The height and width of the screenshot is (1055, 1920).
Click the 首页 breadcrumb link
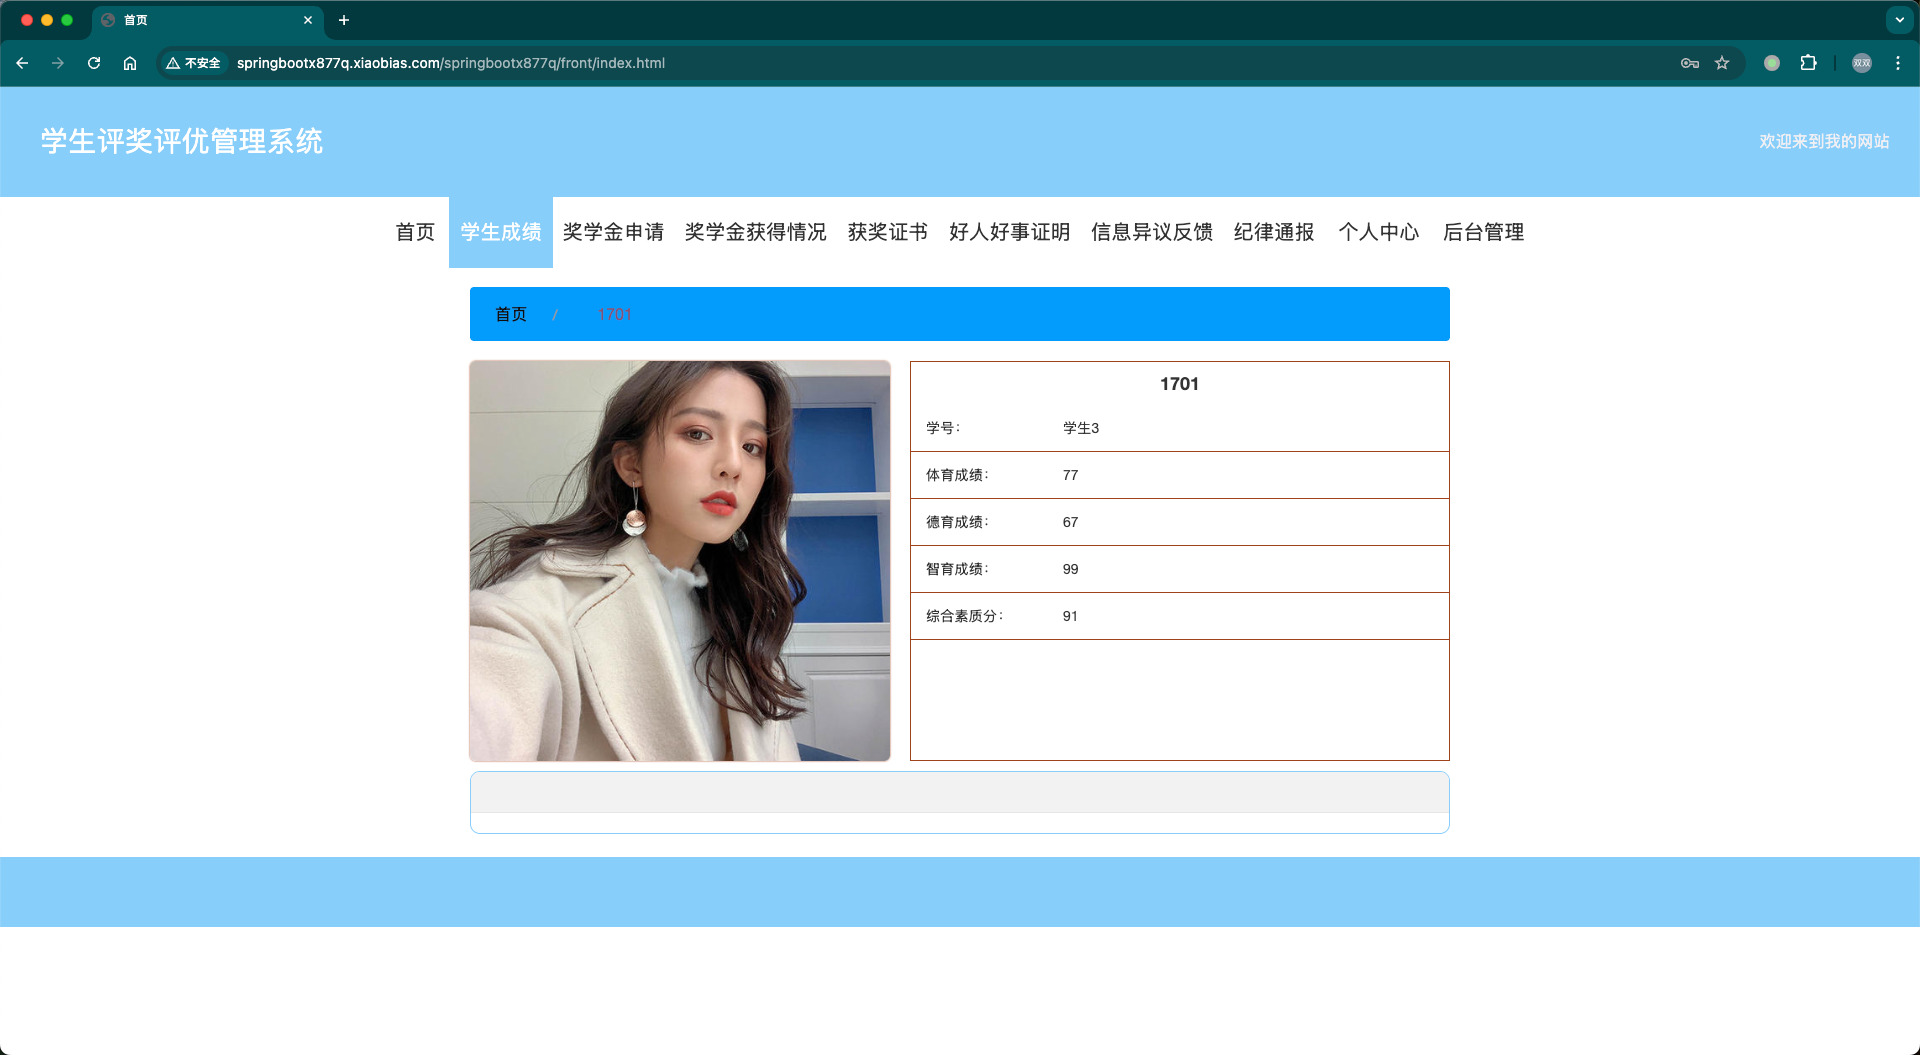coord(511,314)
